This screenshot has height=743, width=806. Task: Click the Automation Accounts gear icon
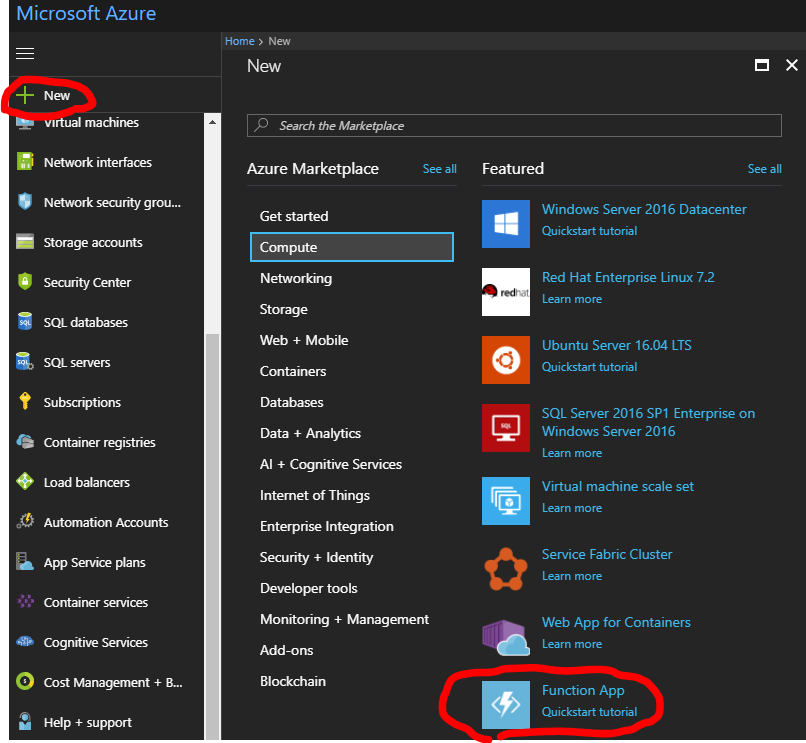(x=25, y=522)
